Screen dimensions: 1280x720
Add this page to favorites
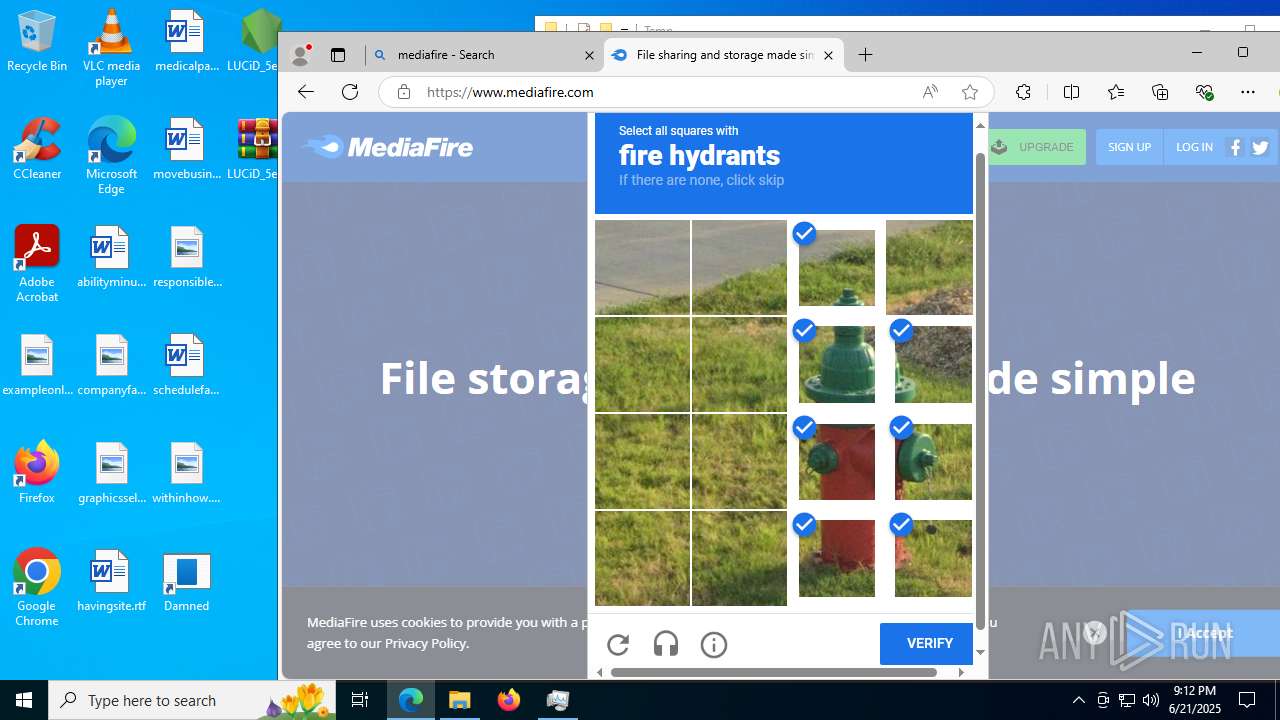[969, 92]
